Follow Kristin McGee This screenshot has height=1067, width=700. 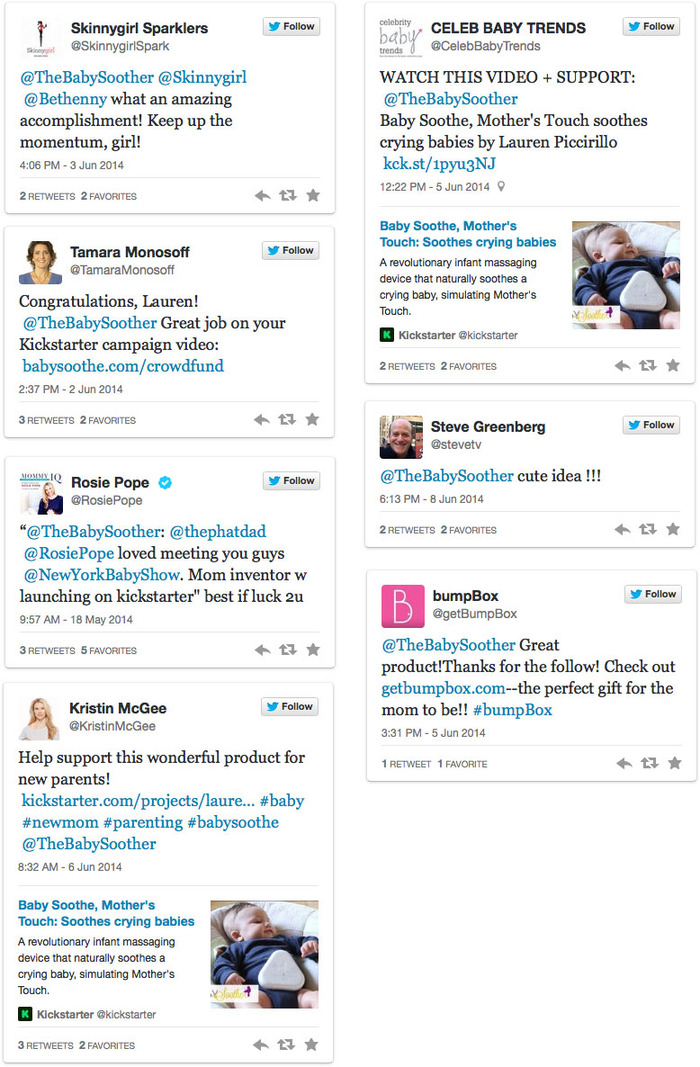(x=290, y=706)
